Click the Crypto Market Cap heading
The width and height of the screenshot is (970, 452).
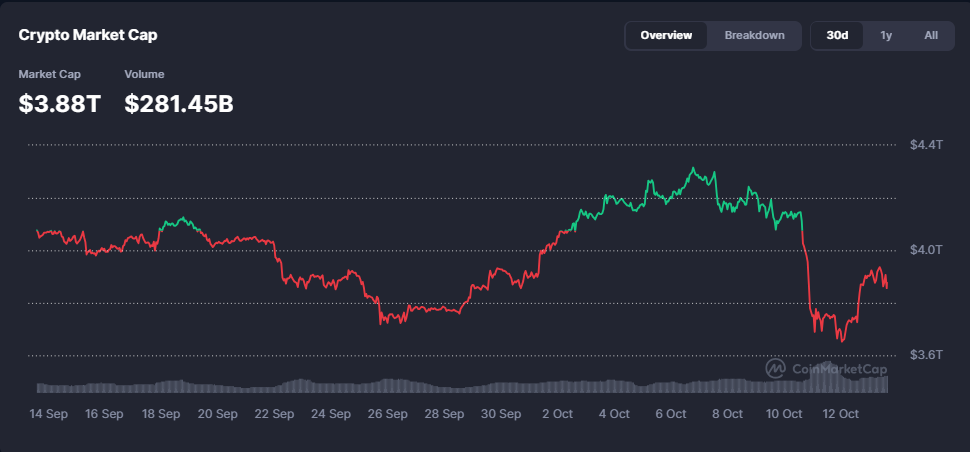(x=88, y=35)
